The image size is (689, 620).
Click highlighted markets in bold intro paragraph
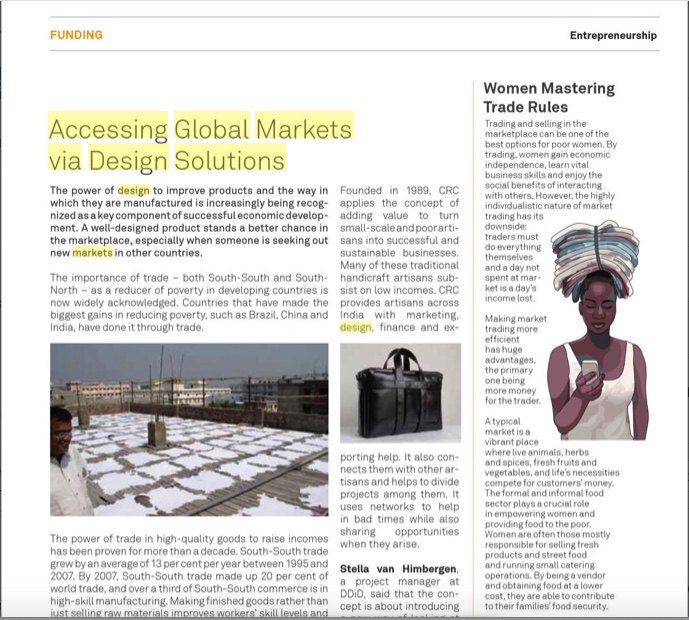pos(92,253)
